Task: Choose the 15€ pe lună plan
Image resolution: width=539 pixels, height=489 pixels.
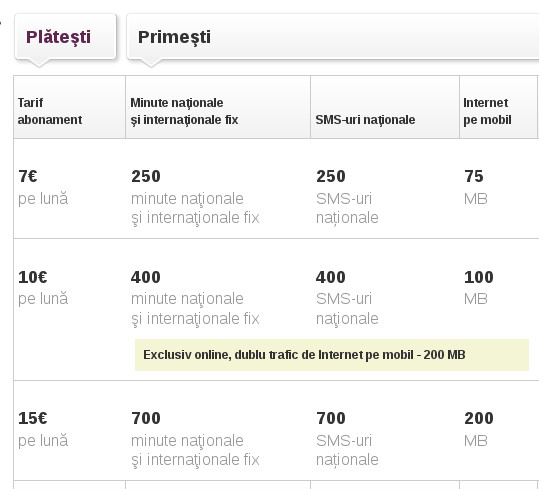Action: coord(43,429)
